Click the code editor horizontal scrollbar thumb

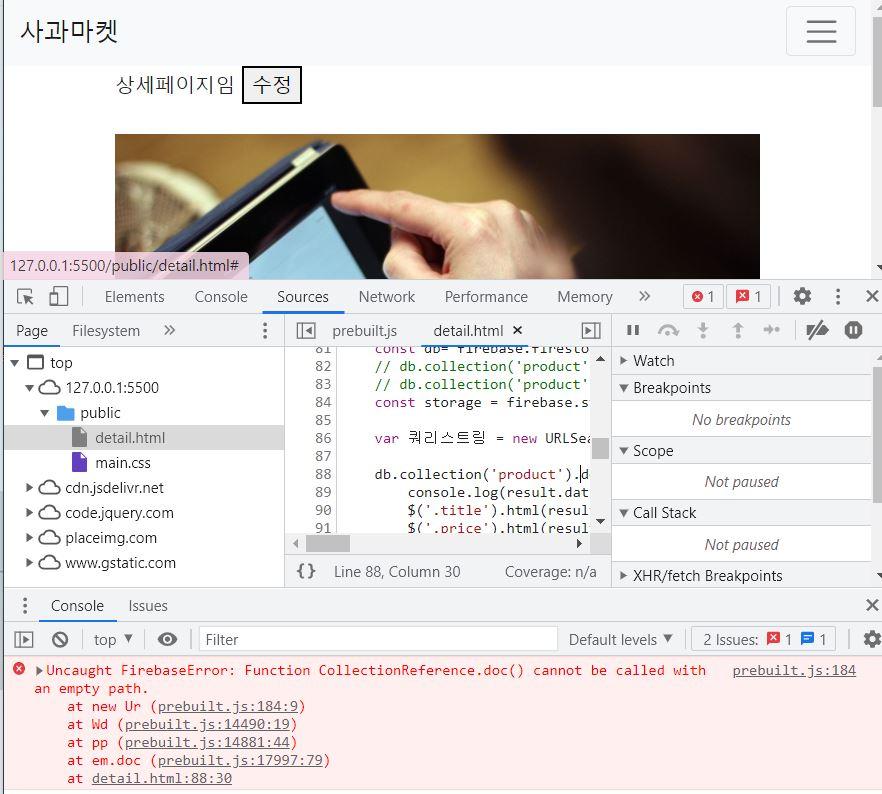[x=328, y=543]
